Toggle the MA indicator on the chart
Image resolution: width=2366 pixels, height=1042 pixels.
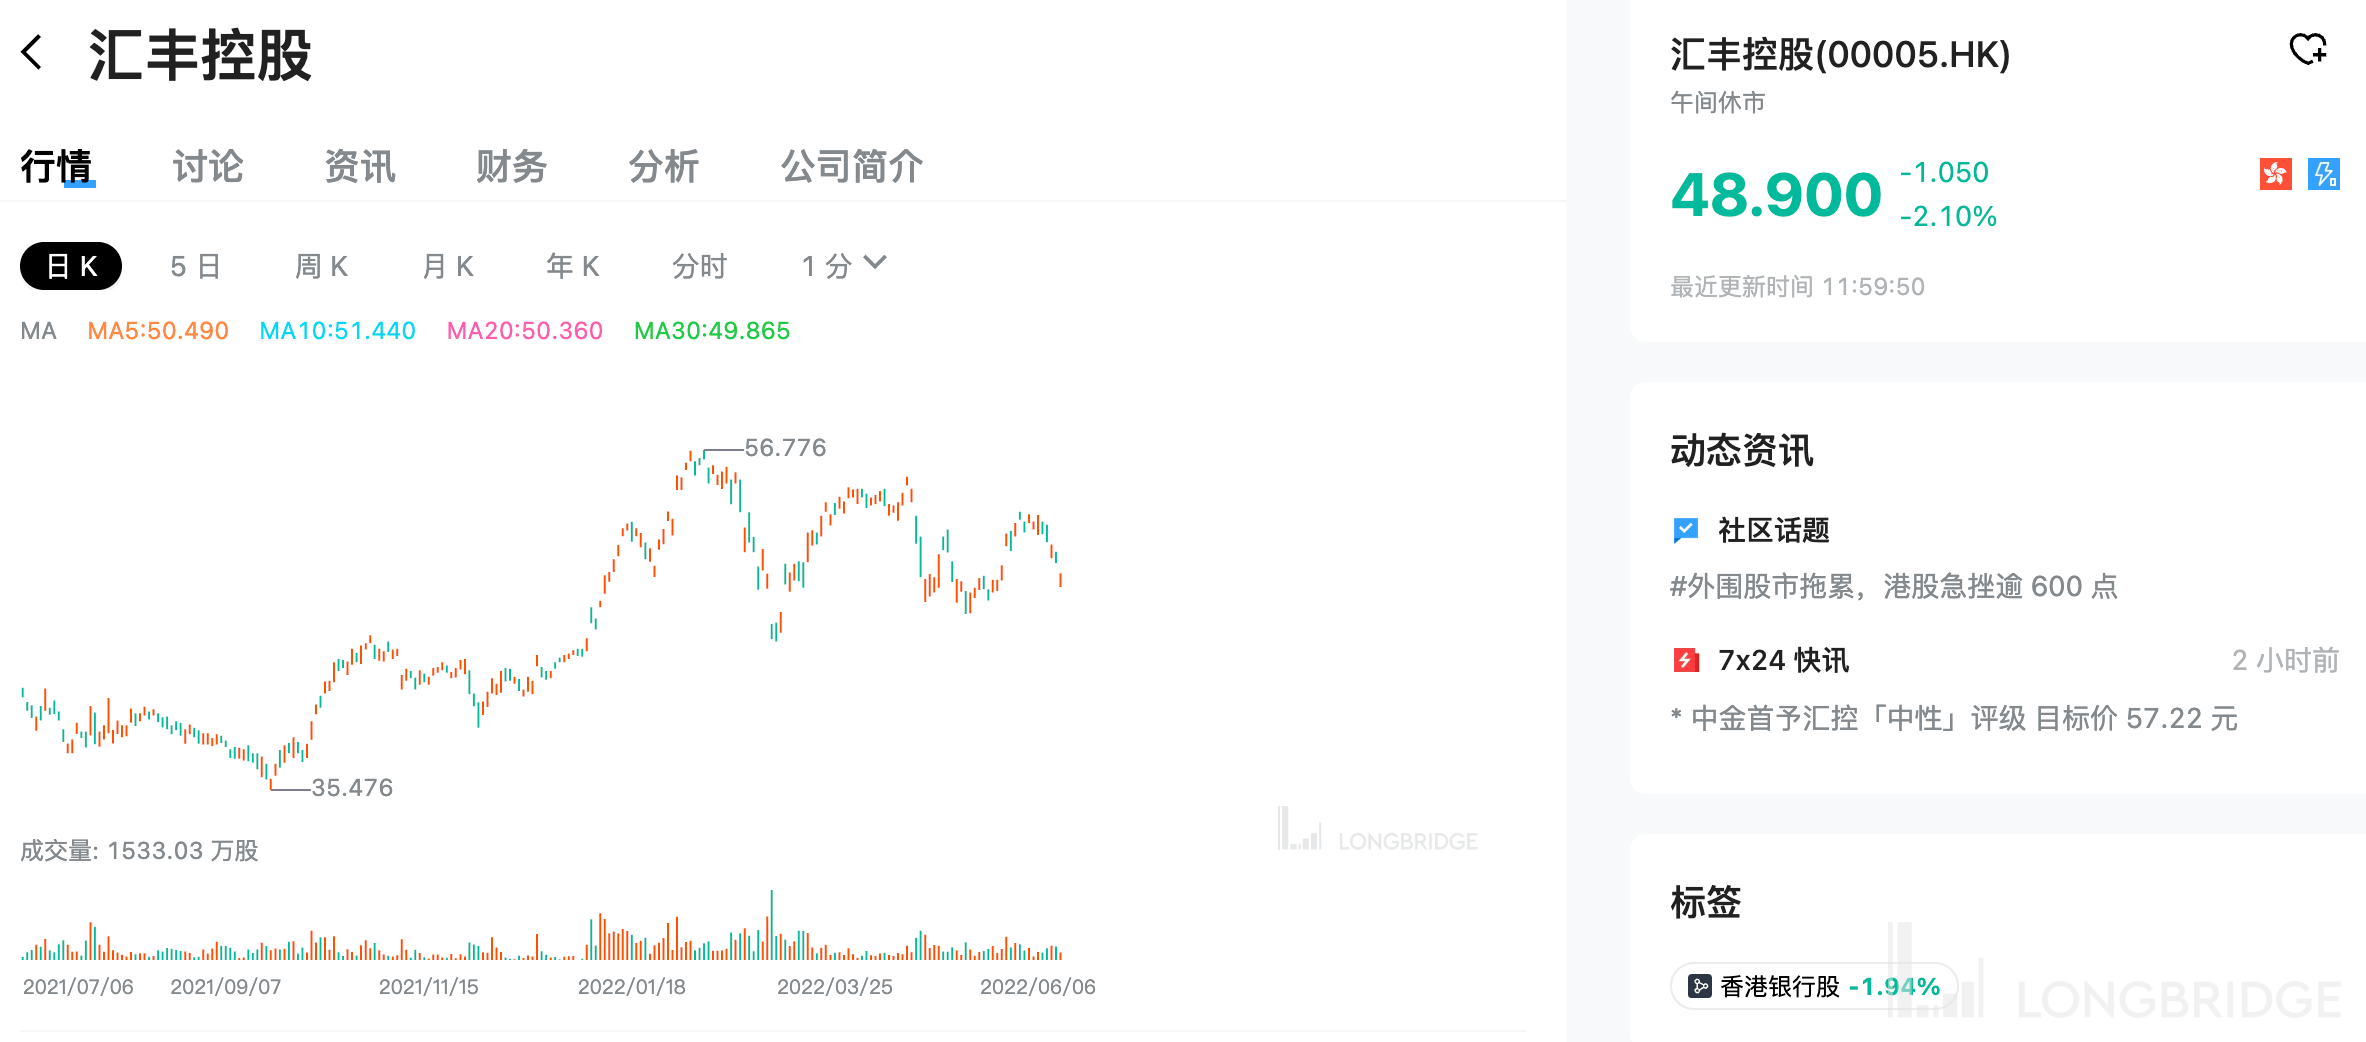[38, 330]
